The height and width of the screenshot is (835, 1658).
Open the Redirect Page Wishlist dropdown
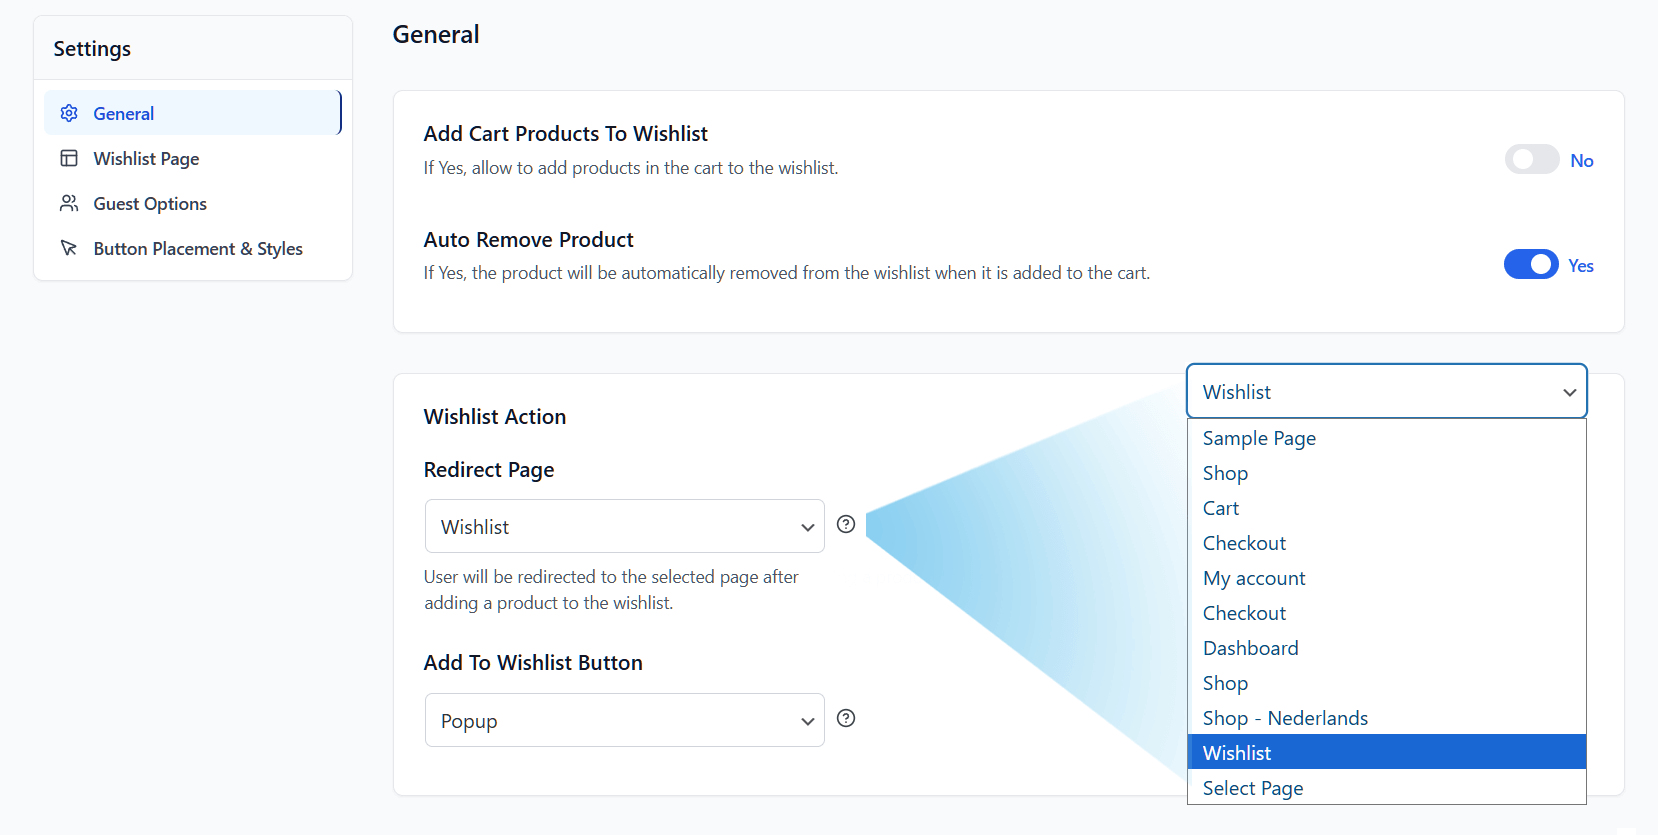(624, 526)
